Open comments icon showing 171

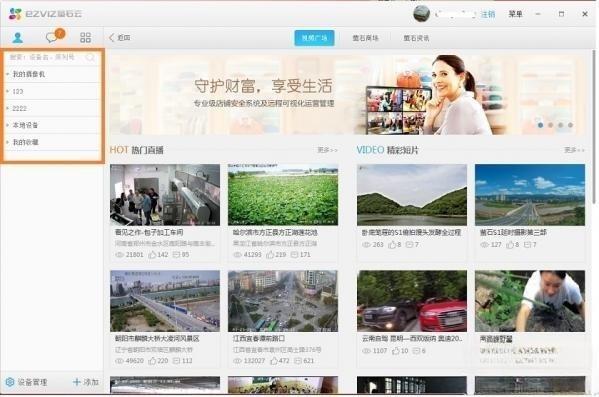[x=294, y=254]
